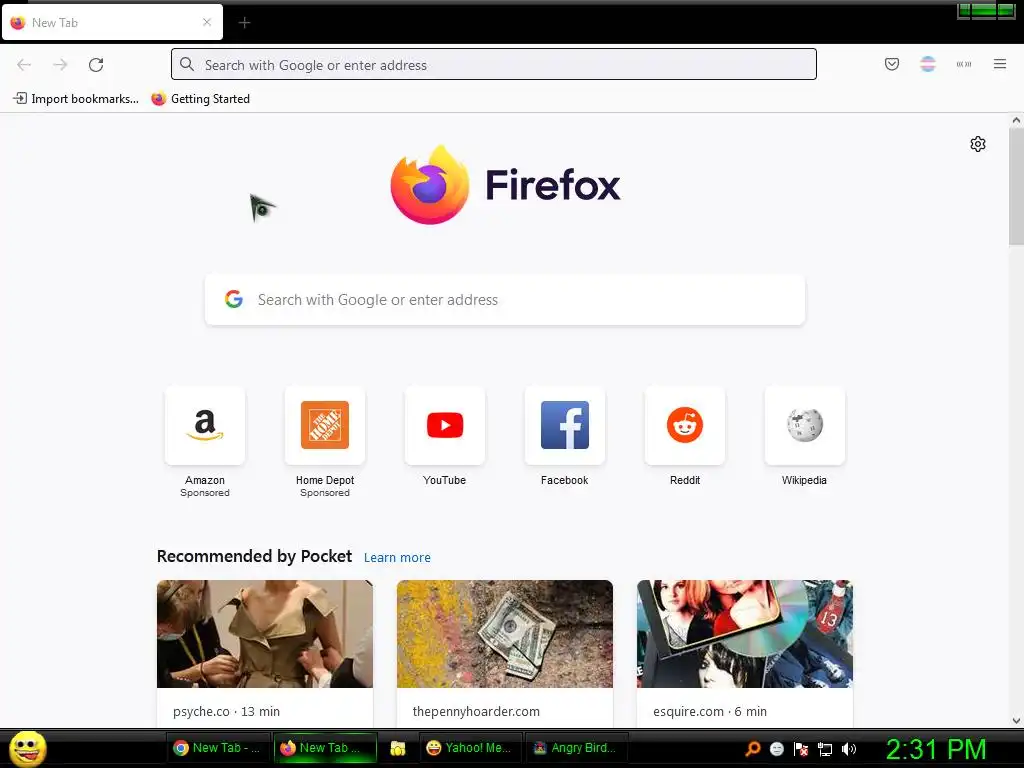Open the smiley face start button

[27, 748]
